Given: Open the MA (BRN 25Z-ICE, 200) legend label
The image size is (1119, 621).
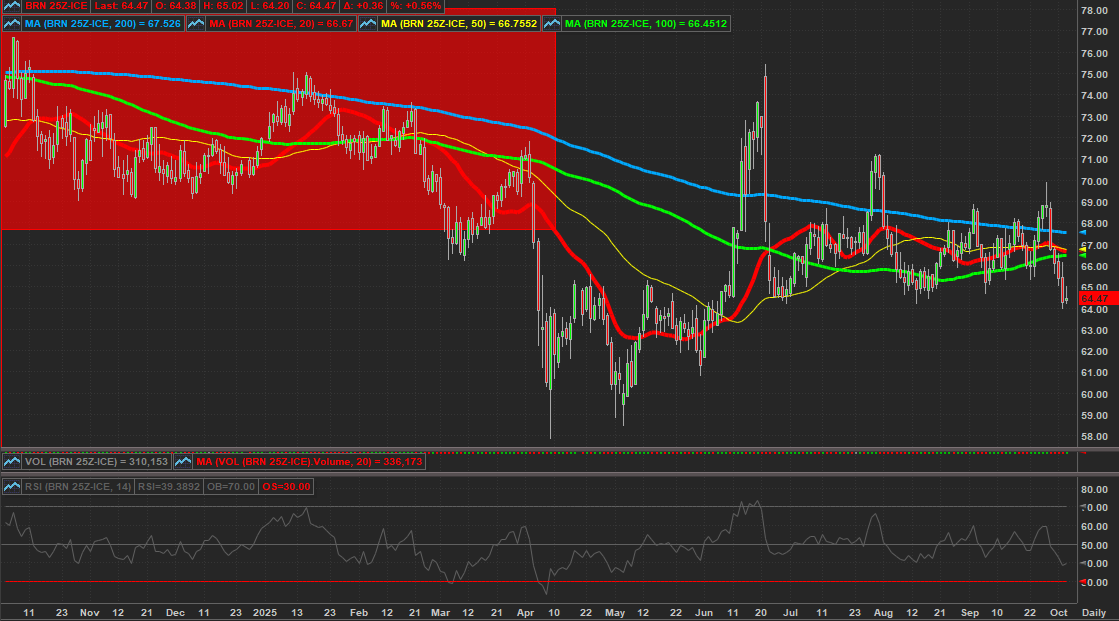Looking at the screenshot, I should tap(103, 22).
